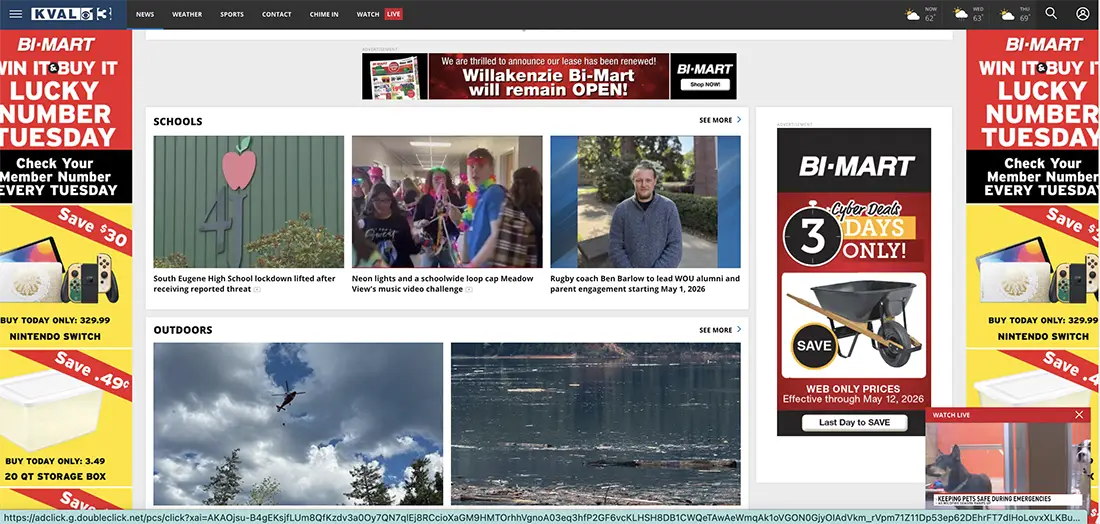The height and width of the screenshot is (524, 1100).
Task: Open the Weather menu item
Action: [187, 14]
